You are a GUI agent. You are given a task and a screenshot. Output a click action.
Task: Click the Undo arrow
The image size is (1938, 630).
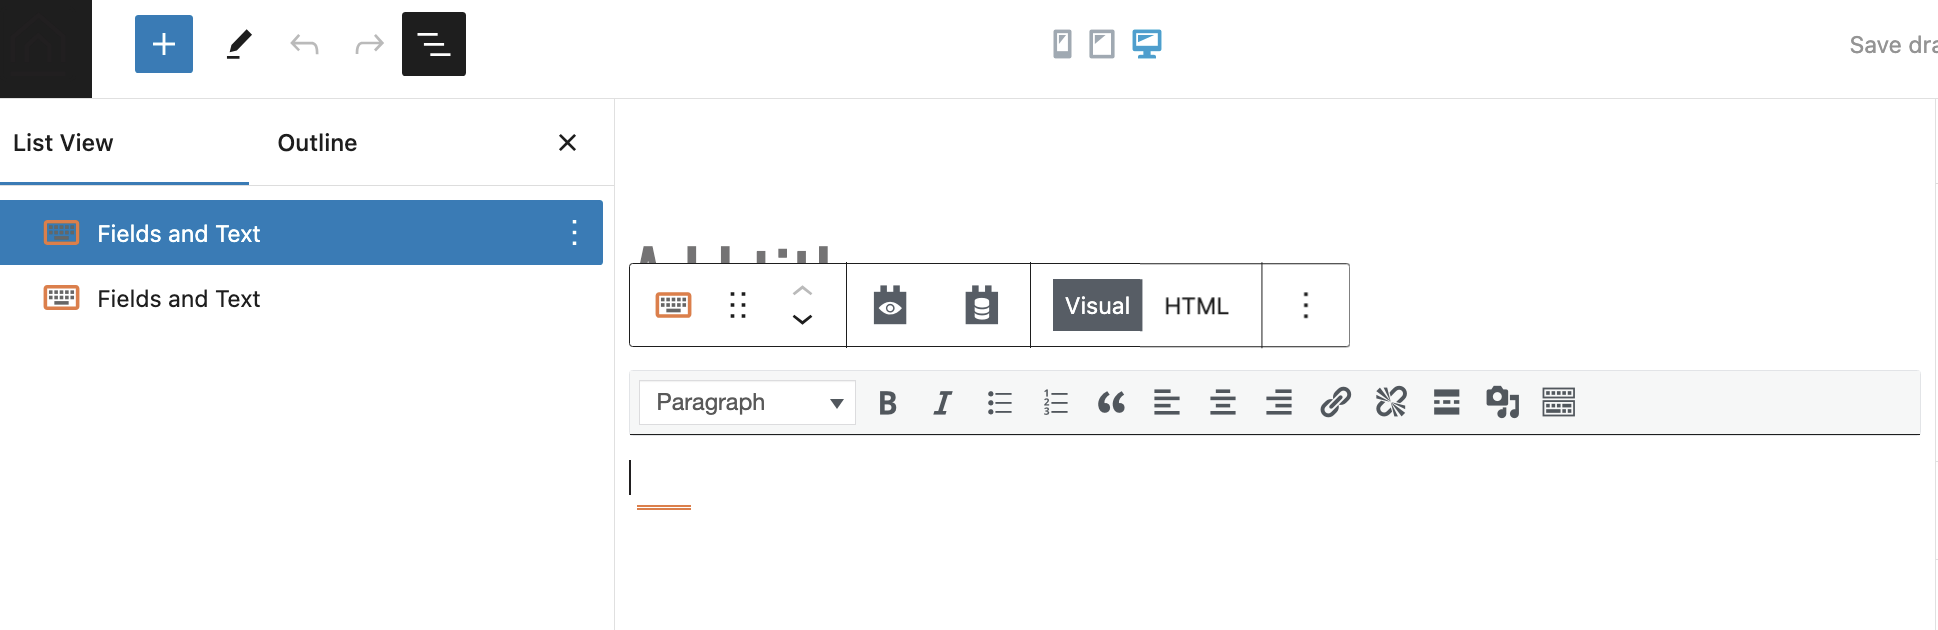pos(304,44)
